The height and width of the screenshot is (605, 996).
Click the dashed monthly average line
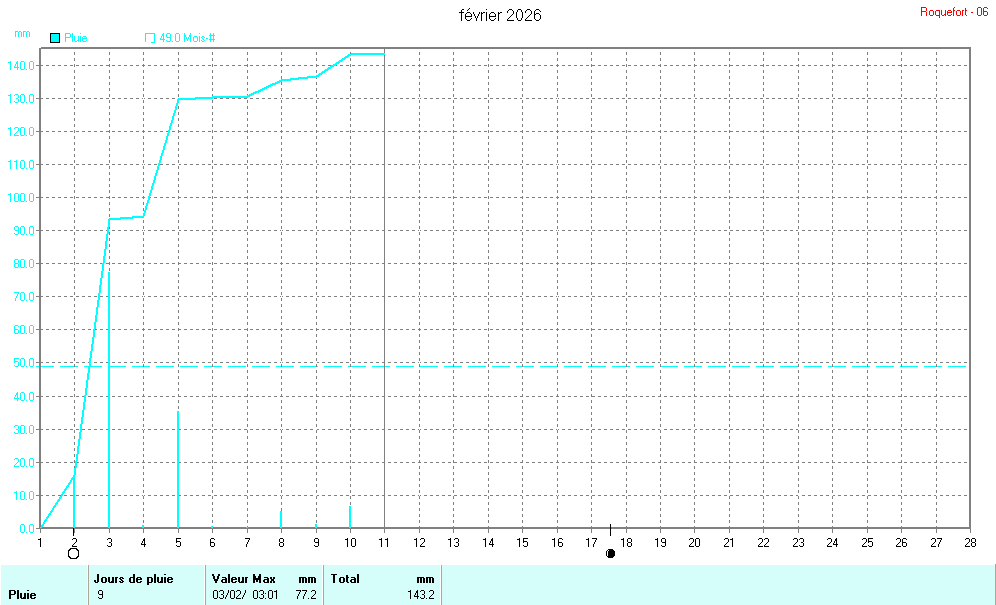(600, 366)
